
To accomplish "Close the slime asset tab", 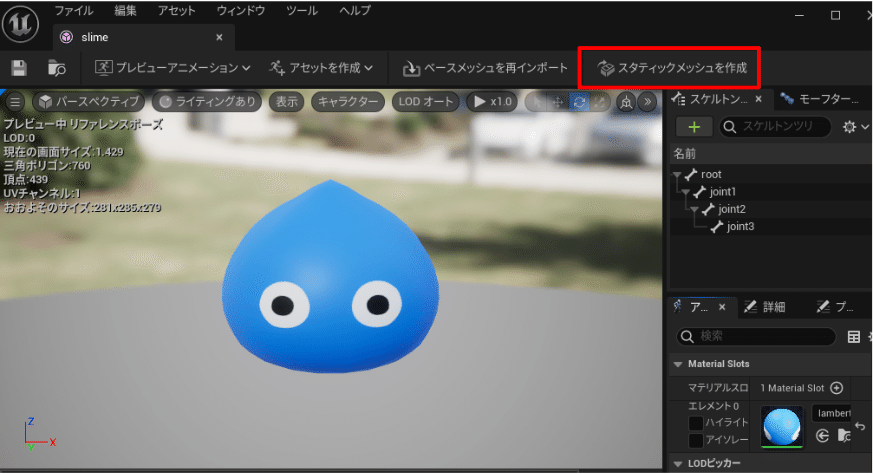I will point(219,37).
